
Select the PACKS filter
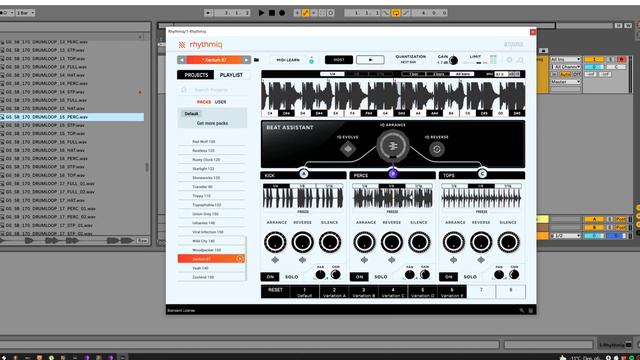coord(204,102)
